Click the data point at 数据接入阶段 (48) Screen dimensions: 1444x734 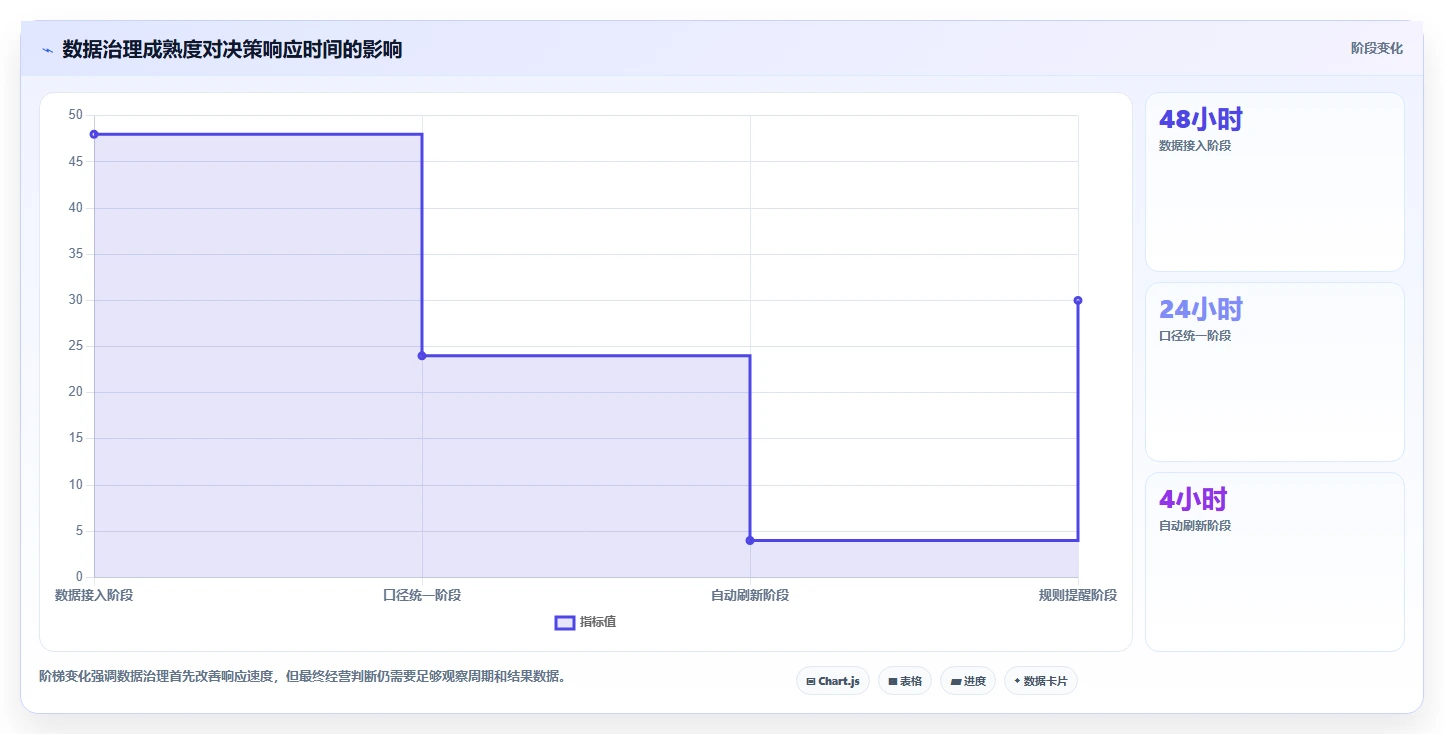point(94,134)
